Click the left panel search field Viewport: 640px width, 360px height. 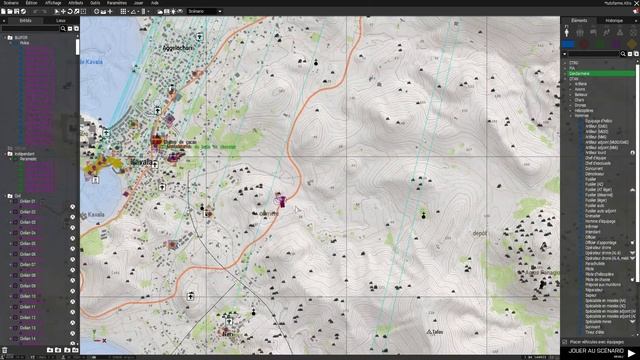pos(30,29)
